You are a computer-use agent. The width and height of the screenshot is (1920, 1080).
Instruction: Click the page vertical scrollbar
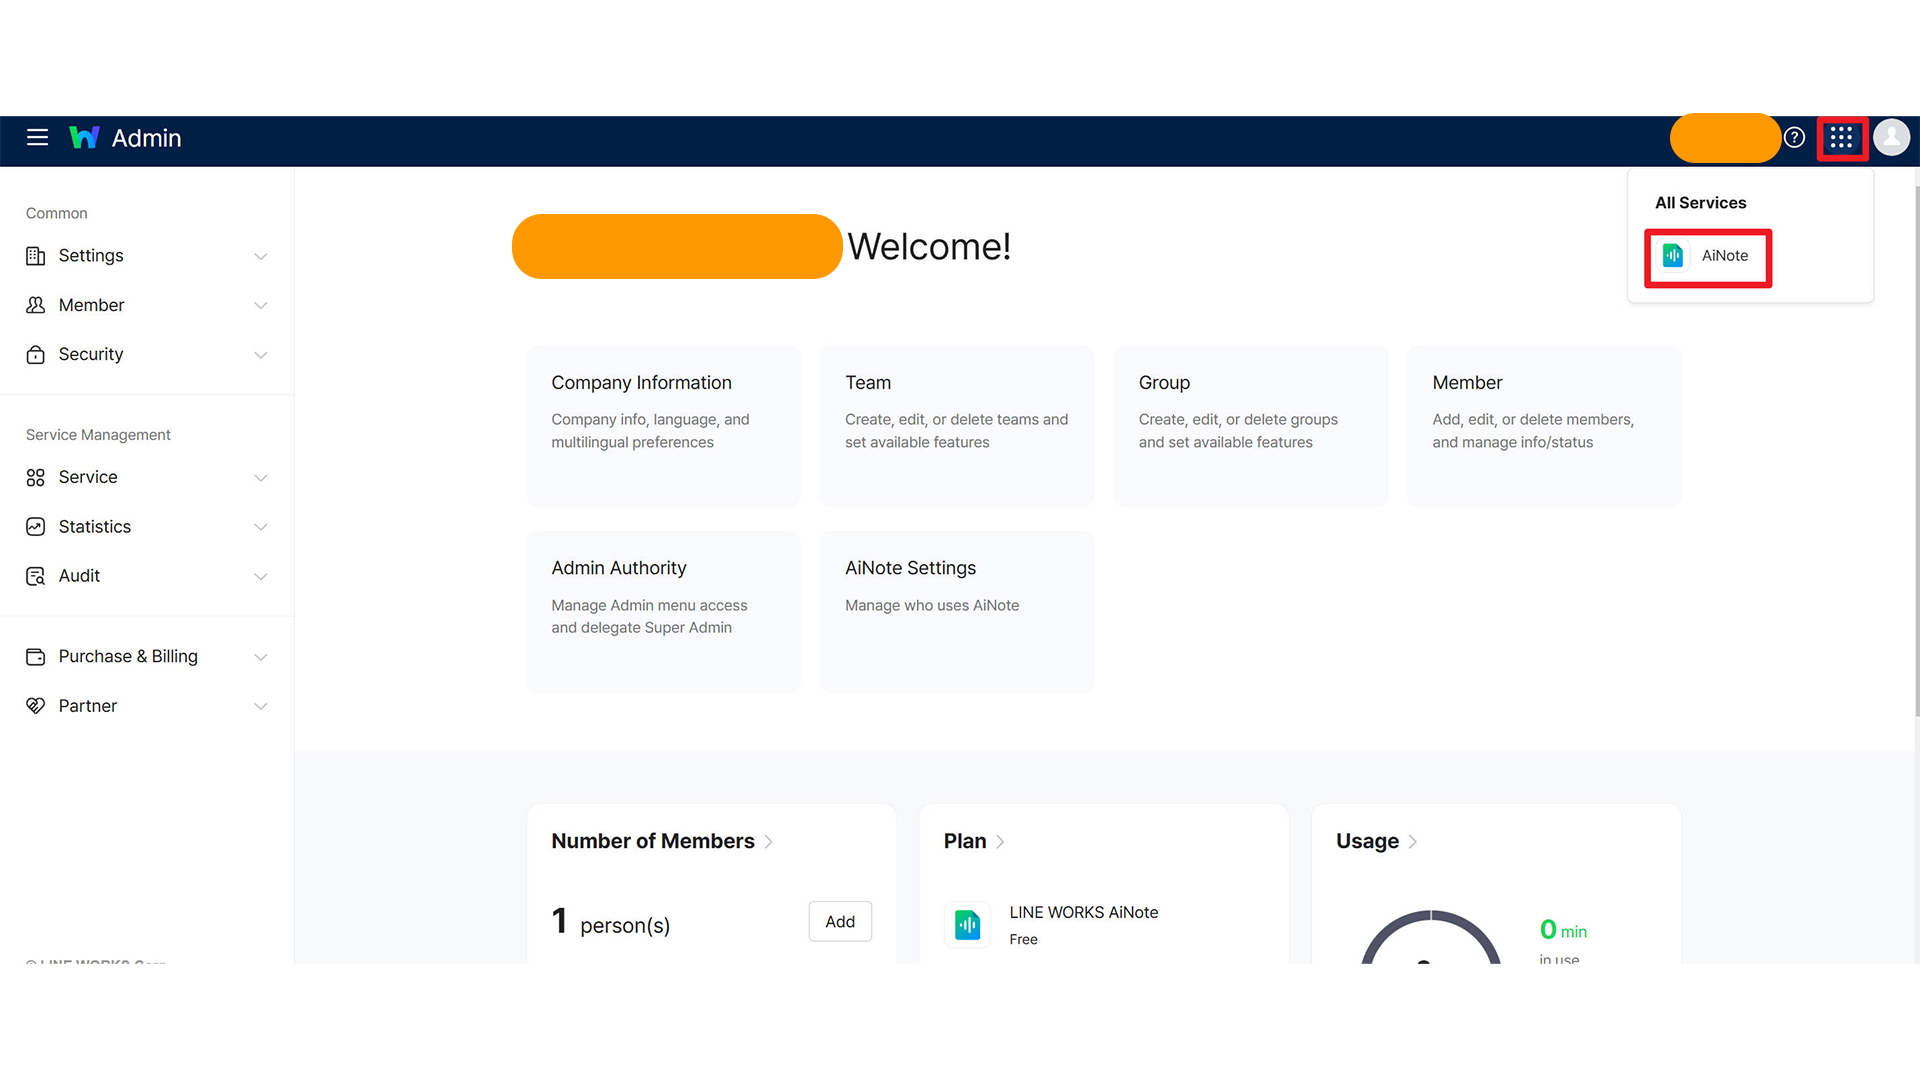1916,450
